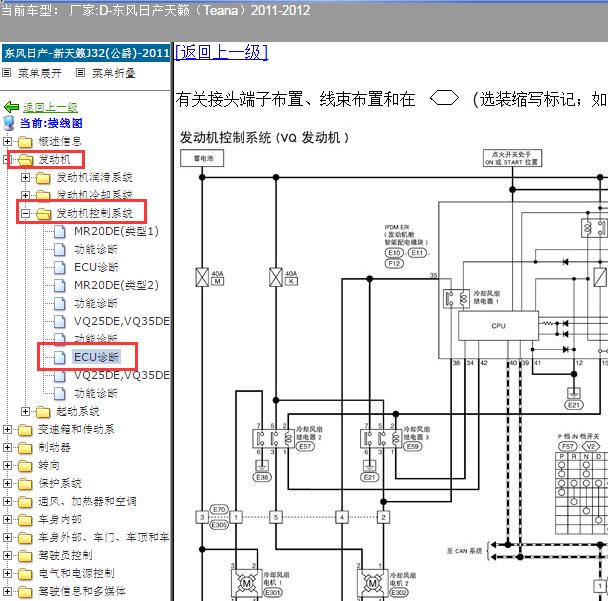Click the 车身外部、车门 folder icon
608x601 pixels.
coord(25,538)
